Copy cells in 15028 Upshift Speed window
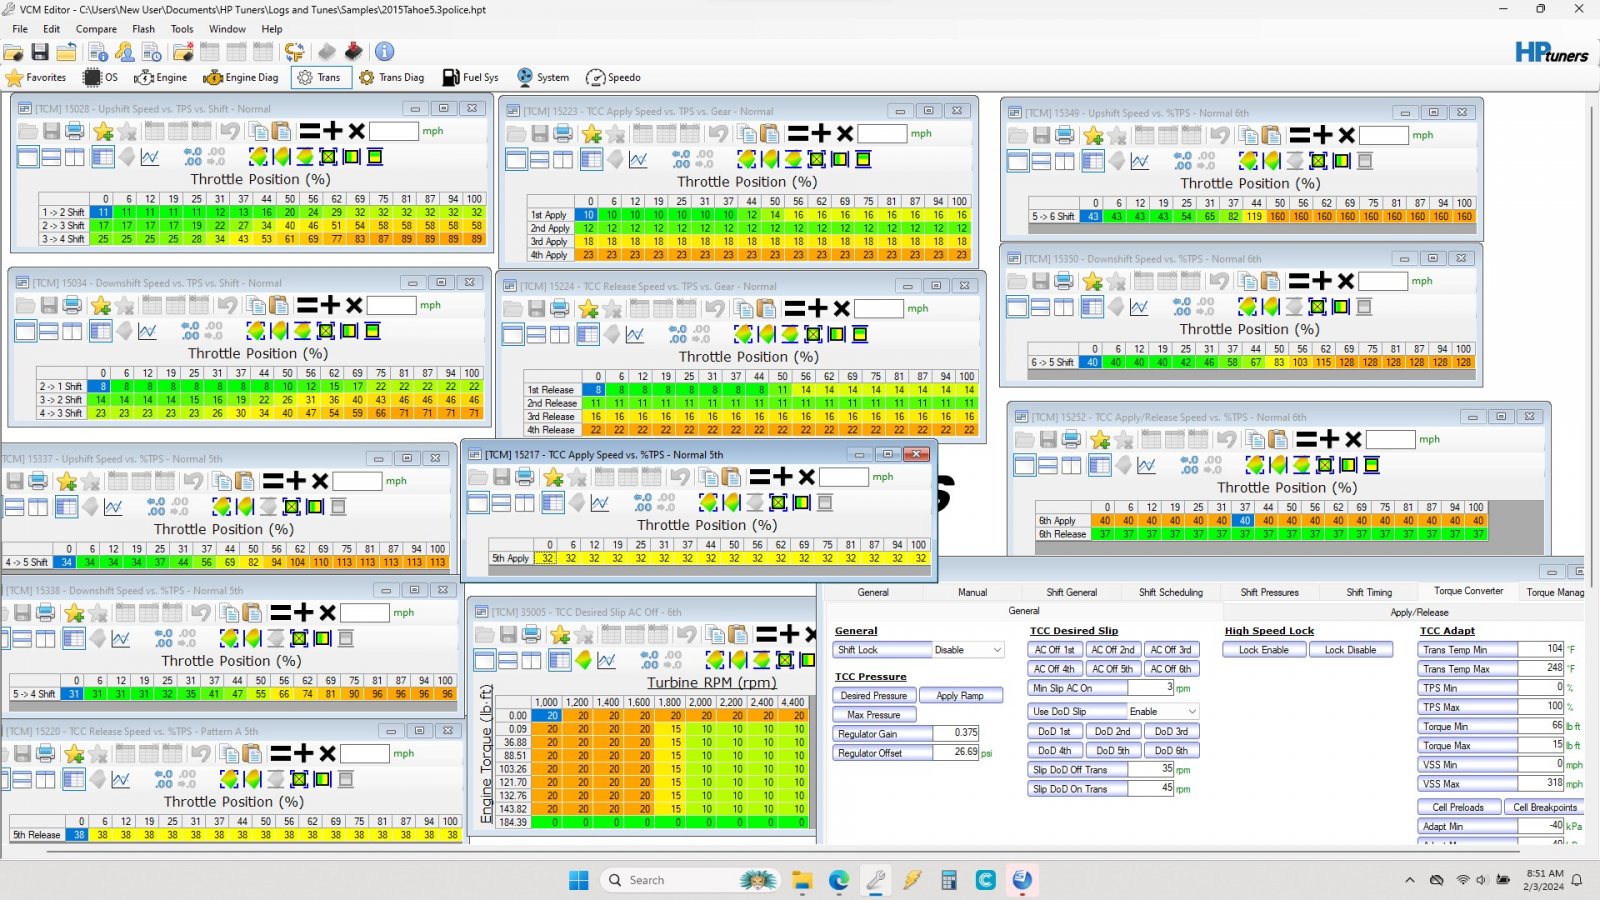Image resolution: width=1600 pixels, height=900 pixels. [257, 131]
